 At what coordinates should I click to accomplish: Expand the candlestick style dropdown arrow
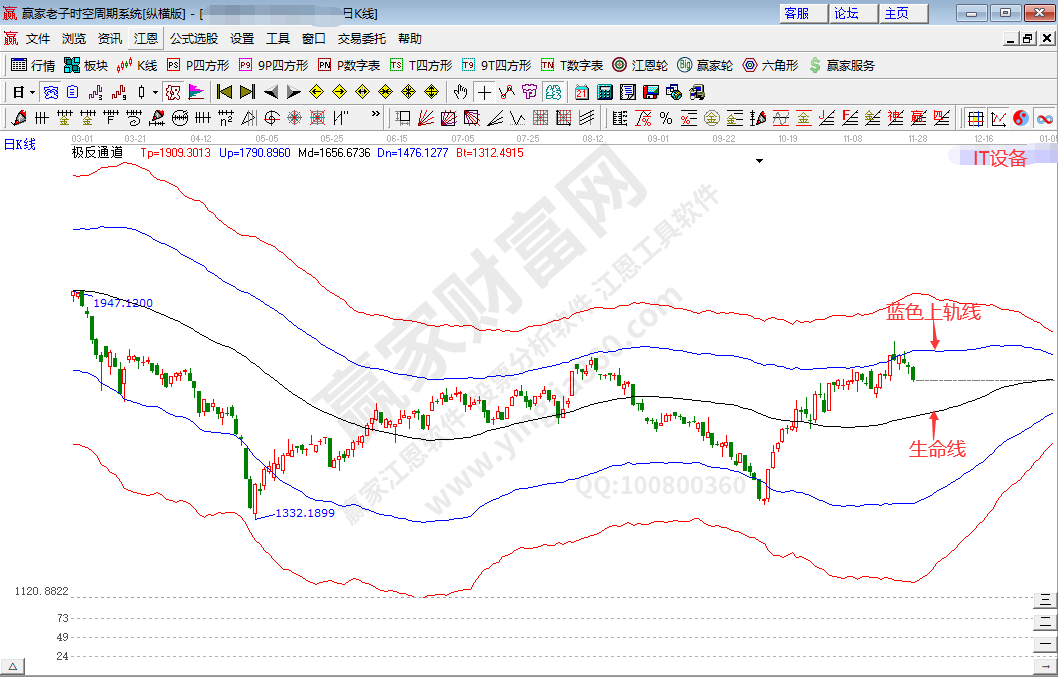coord(155,92)
